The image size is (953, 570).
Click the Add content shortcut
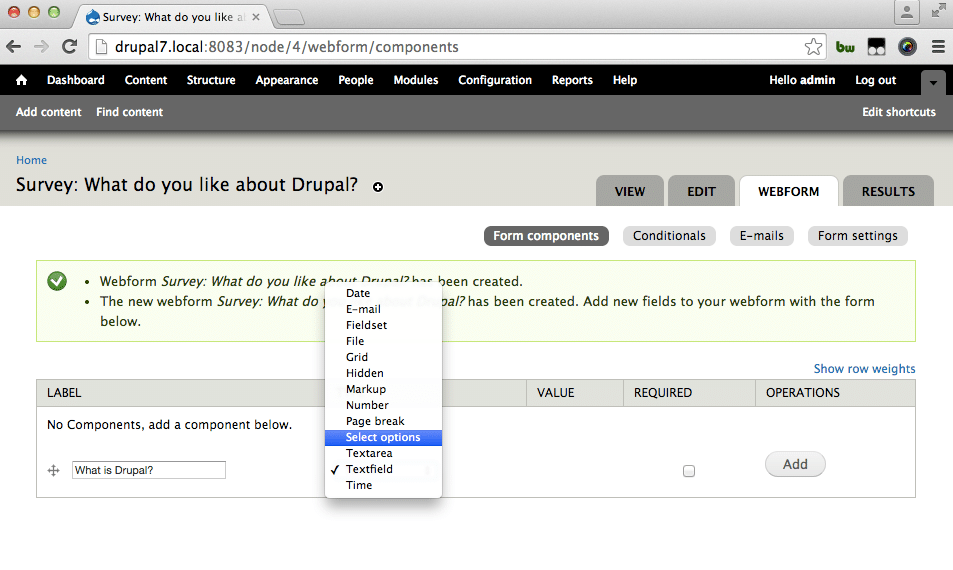point(49,112)
